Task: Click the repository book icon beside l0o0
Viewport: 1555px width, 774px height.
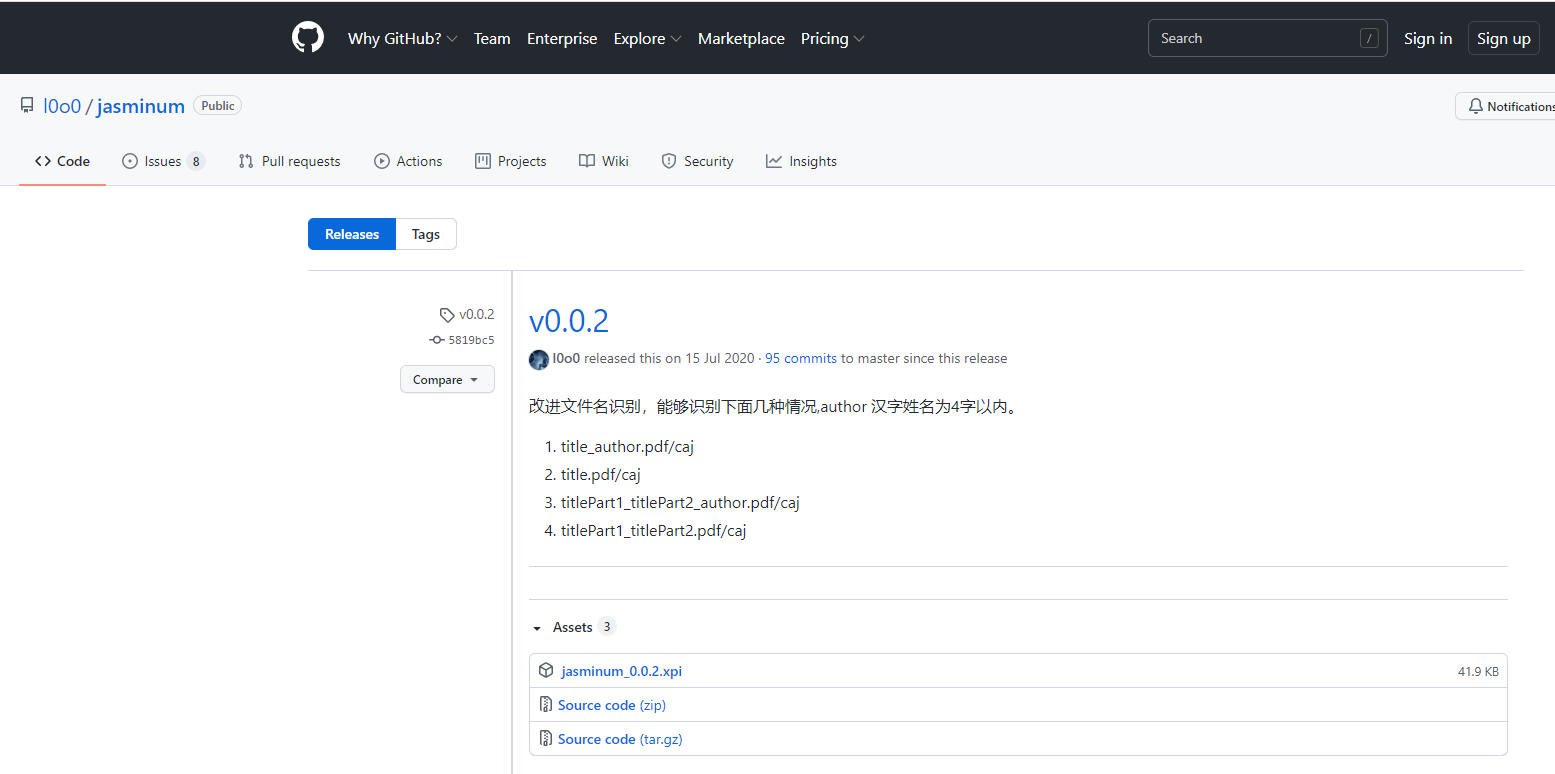Action: pos(27,106)
